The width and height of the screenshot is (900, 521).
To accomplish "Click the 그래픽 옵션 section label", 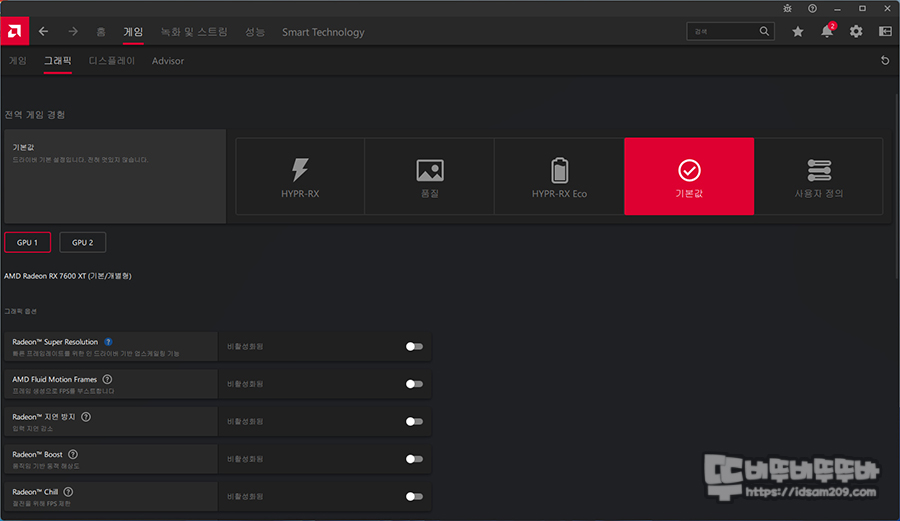I will [21, 311].
